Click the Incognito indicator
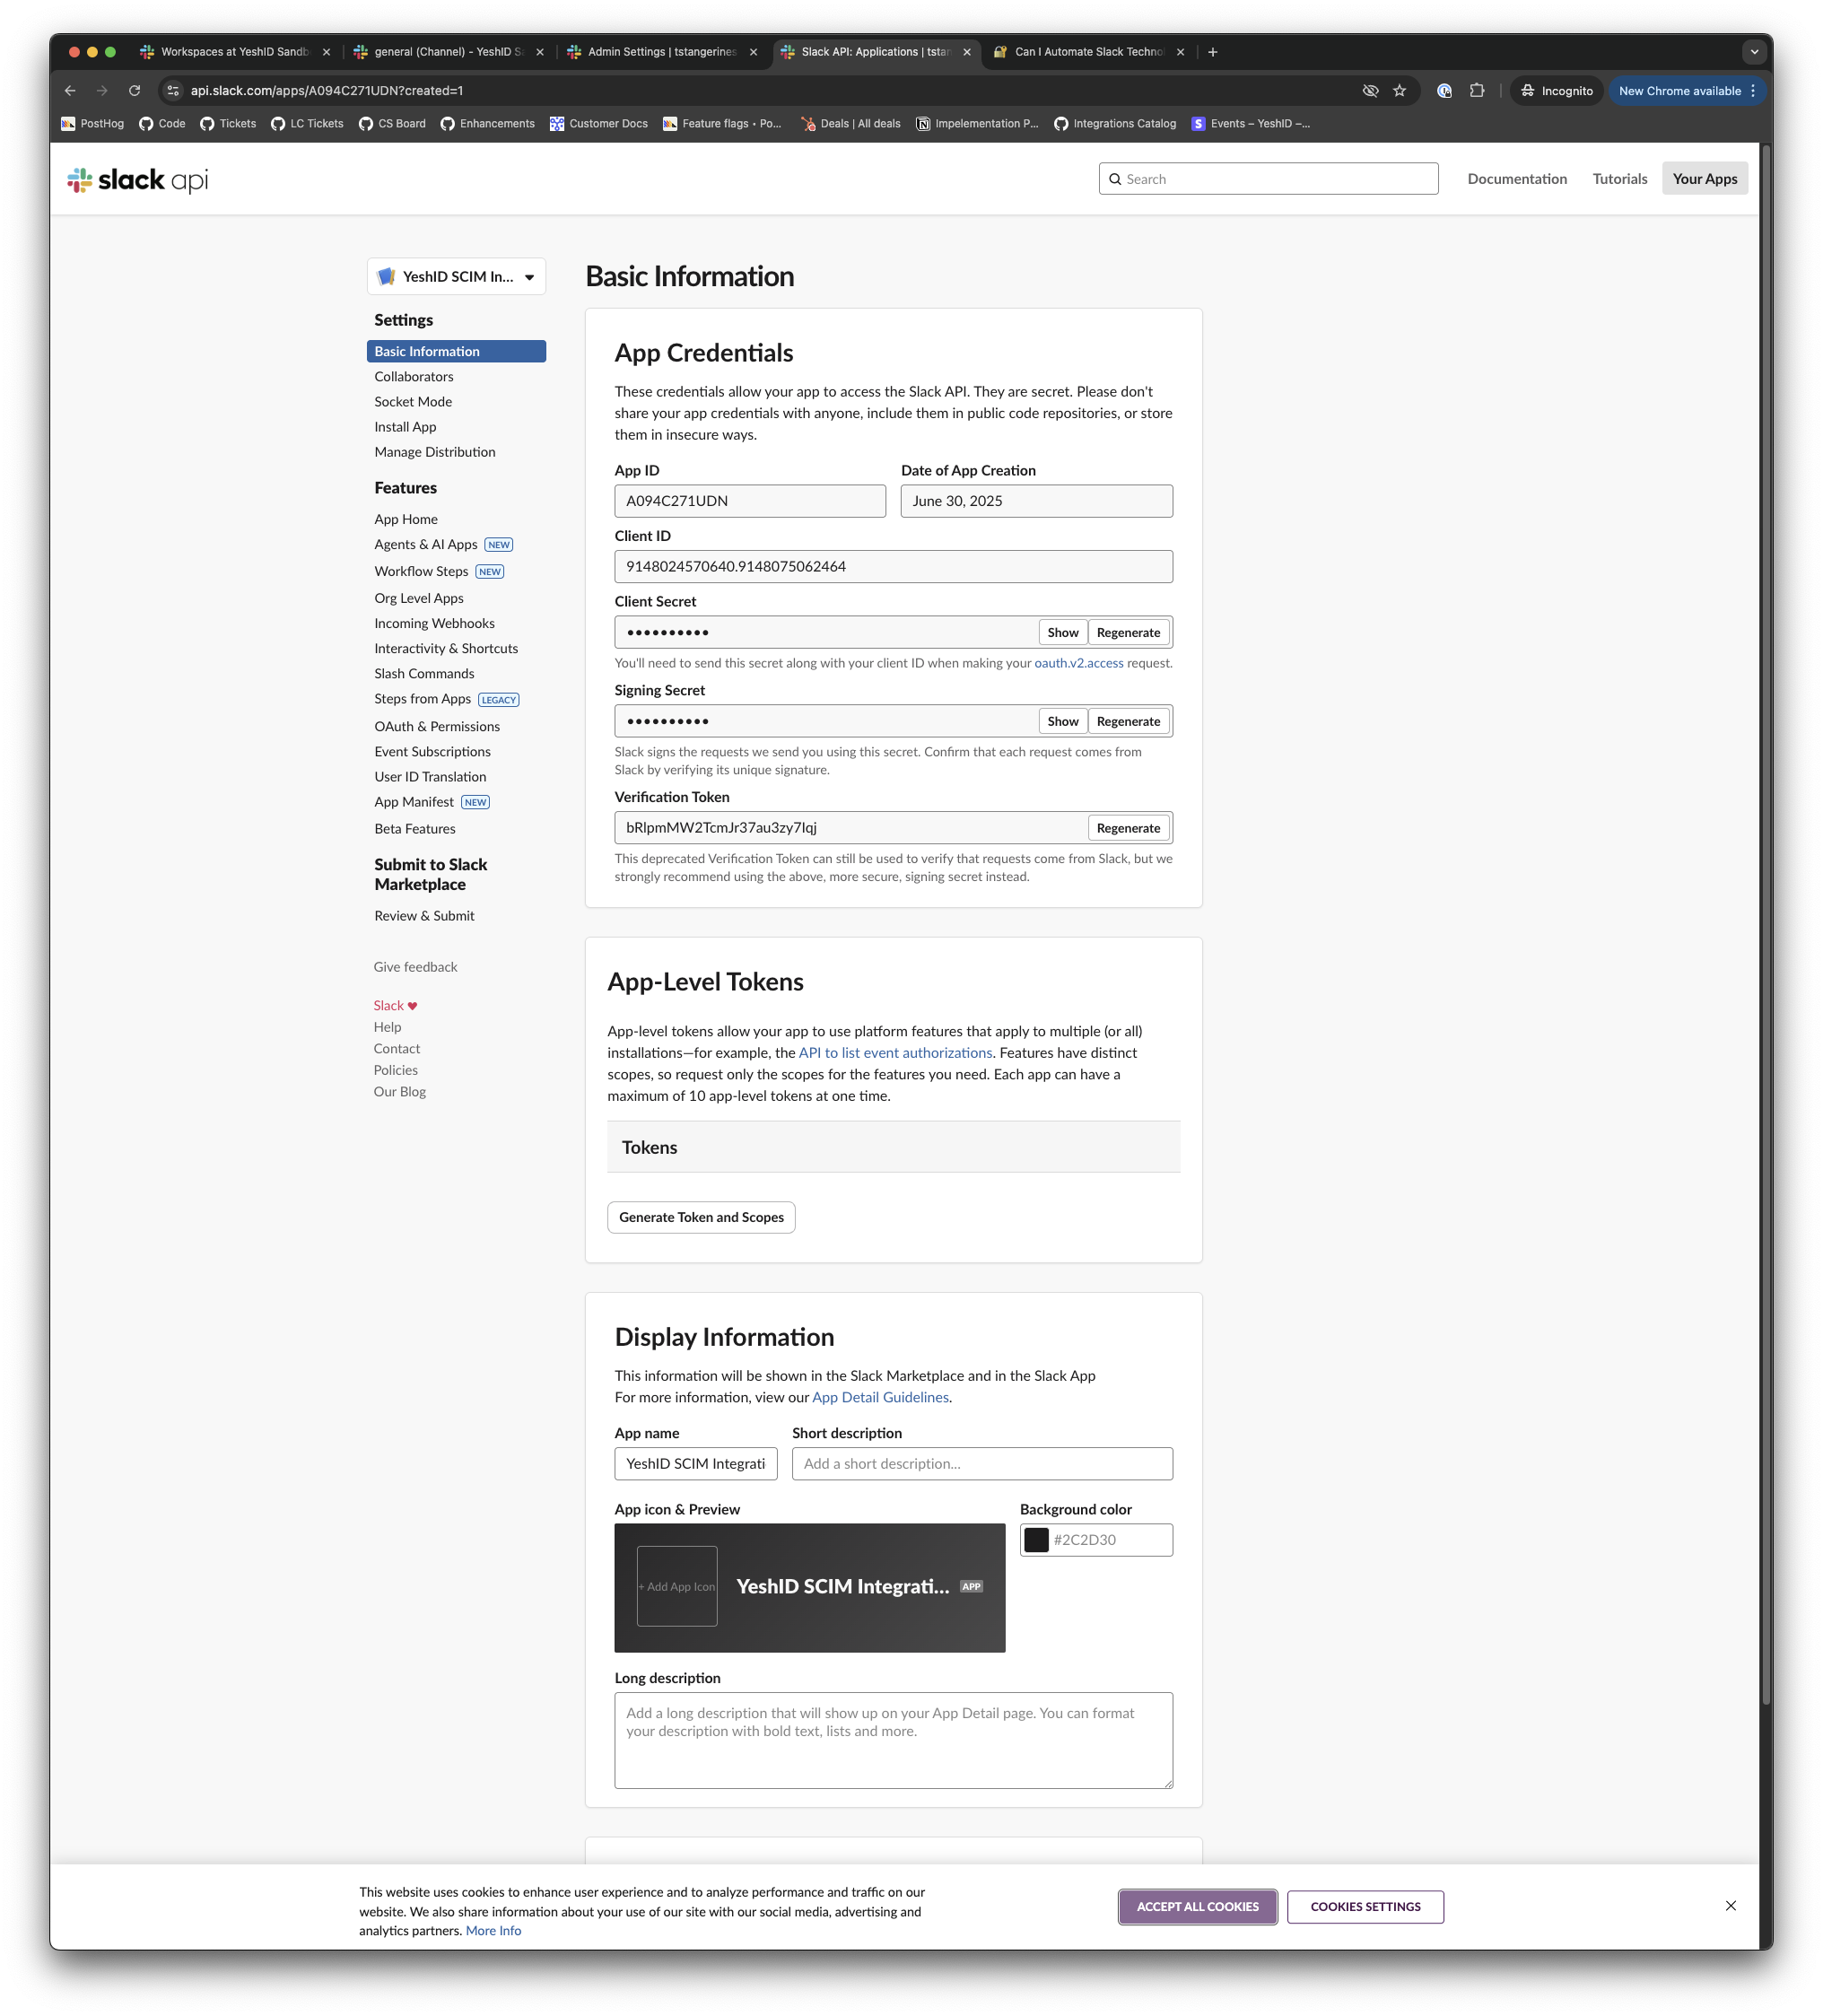1823x2016 pixels. click(1557, 91)
